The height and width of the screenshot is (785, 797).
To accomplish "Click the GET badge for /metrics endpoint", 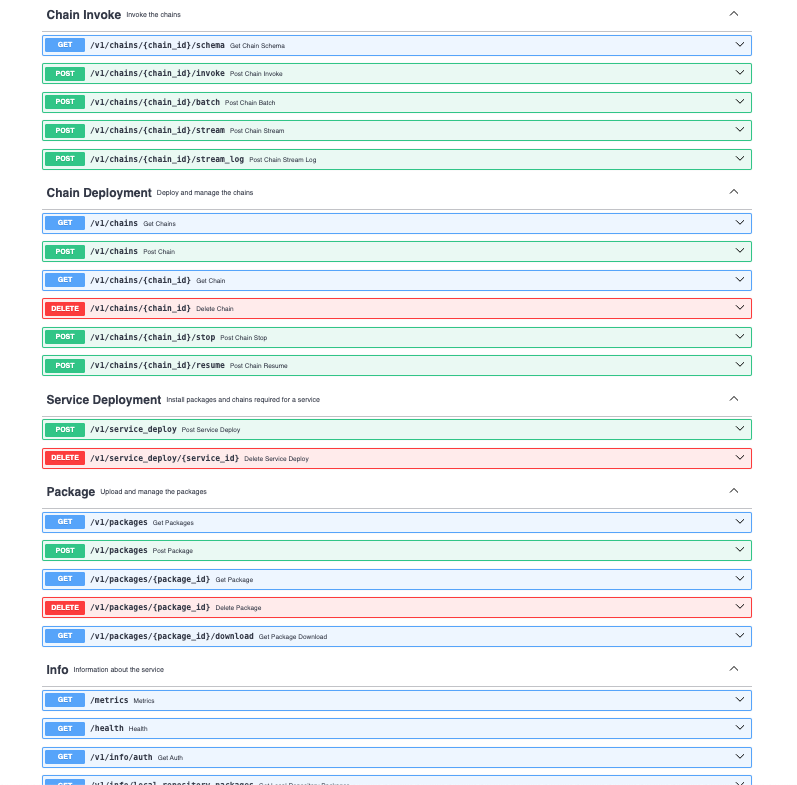I will pos(65,700).
